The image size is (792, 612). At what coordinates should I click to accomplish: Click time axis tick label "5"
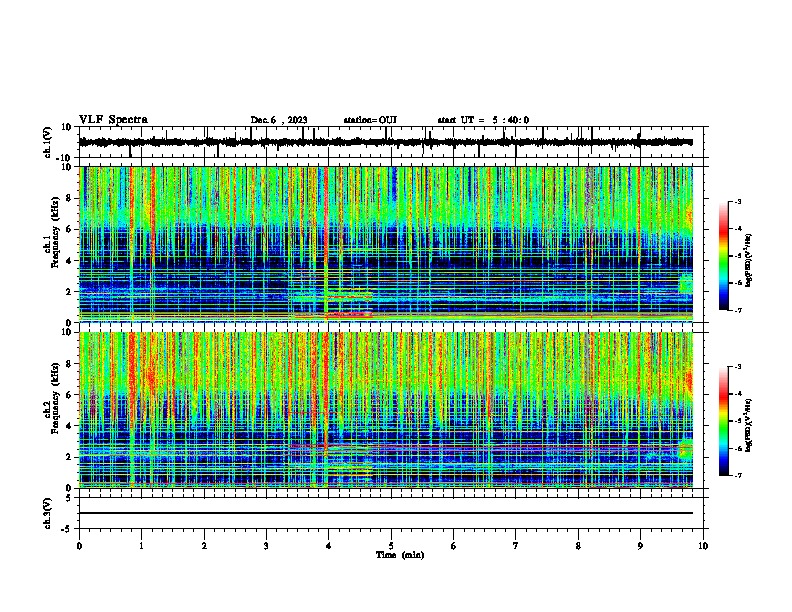tap(391, 546)
